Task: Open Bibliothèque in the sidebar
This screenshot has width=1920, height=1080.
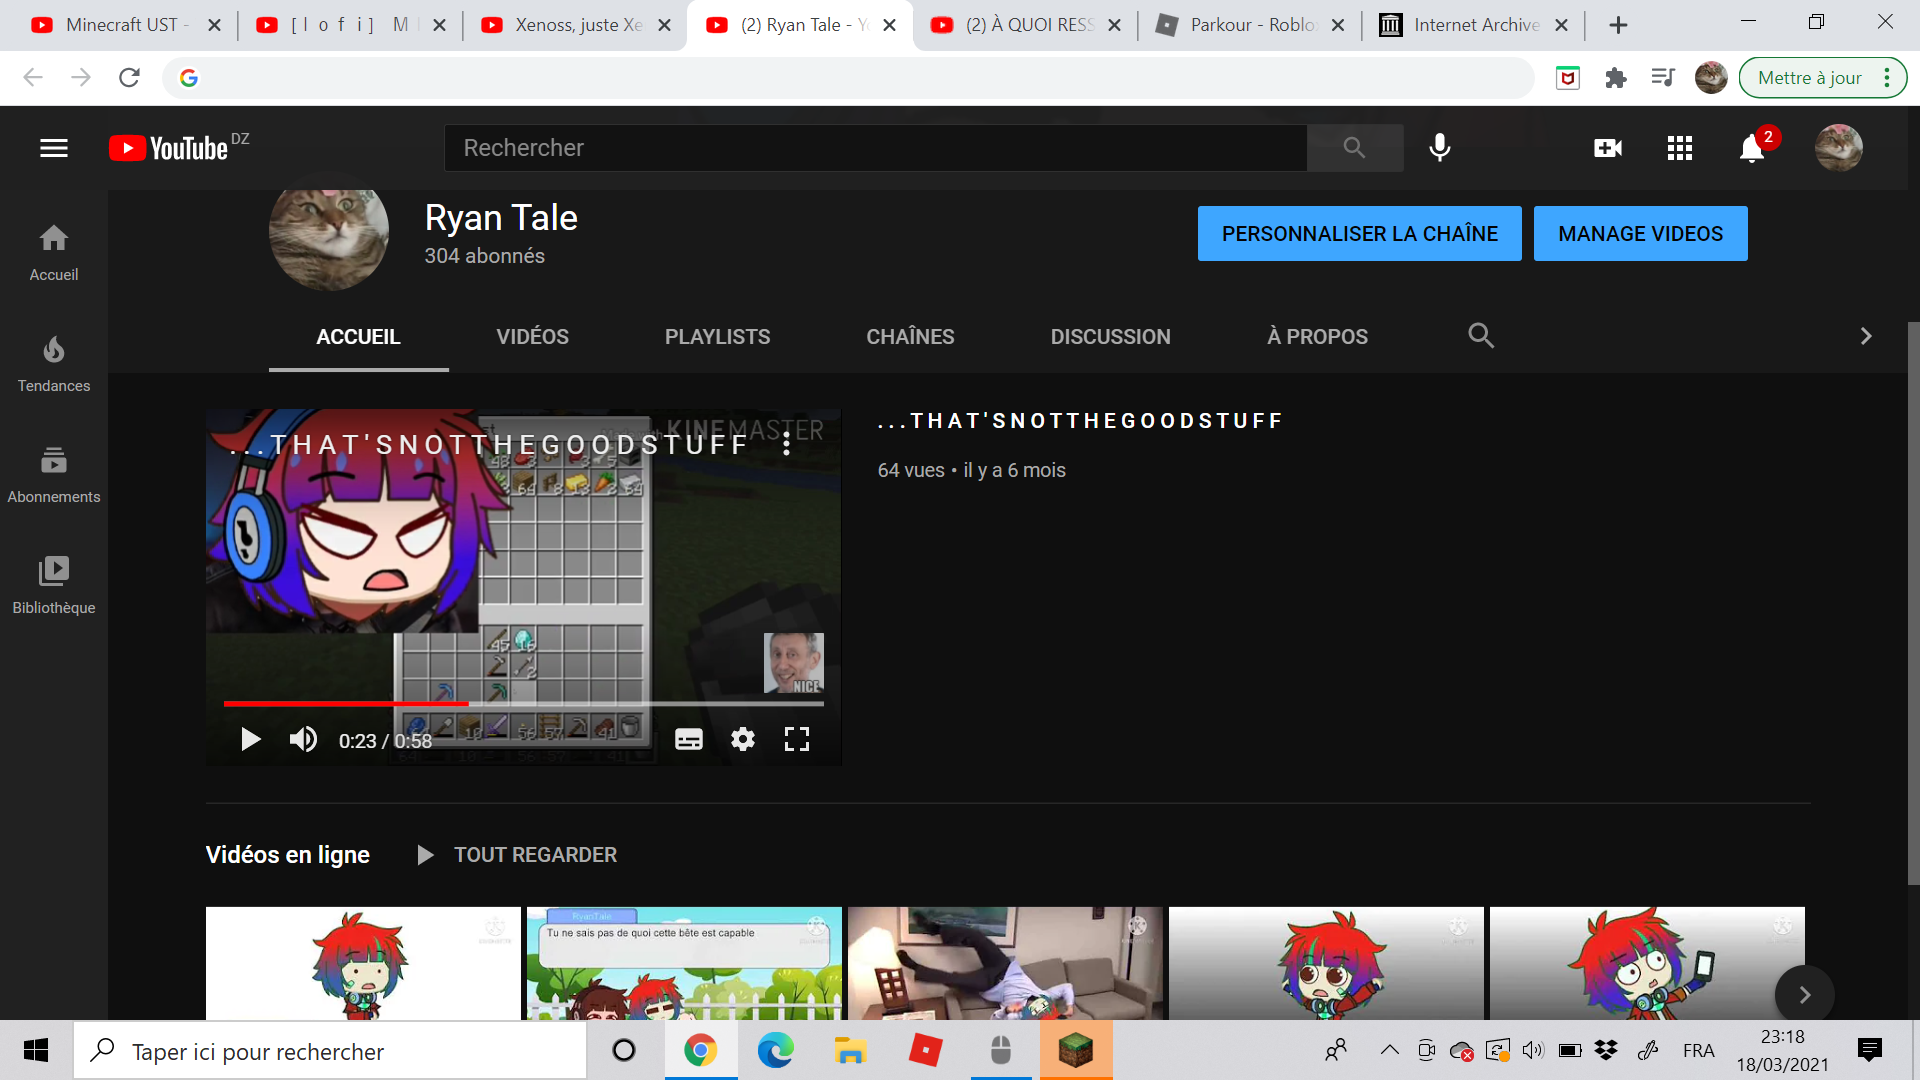Action: coord(54,585)
